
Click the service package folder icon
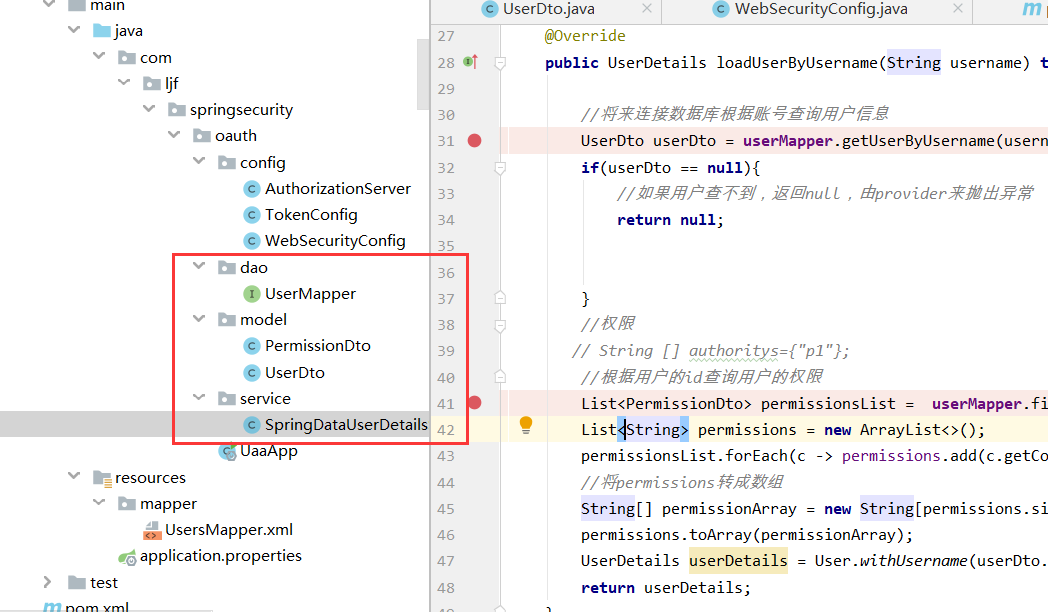click(x=227, y=399)
